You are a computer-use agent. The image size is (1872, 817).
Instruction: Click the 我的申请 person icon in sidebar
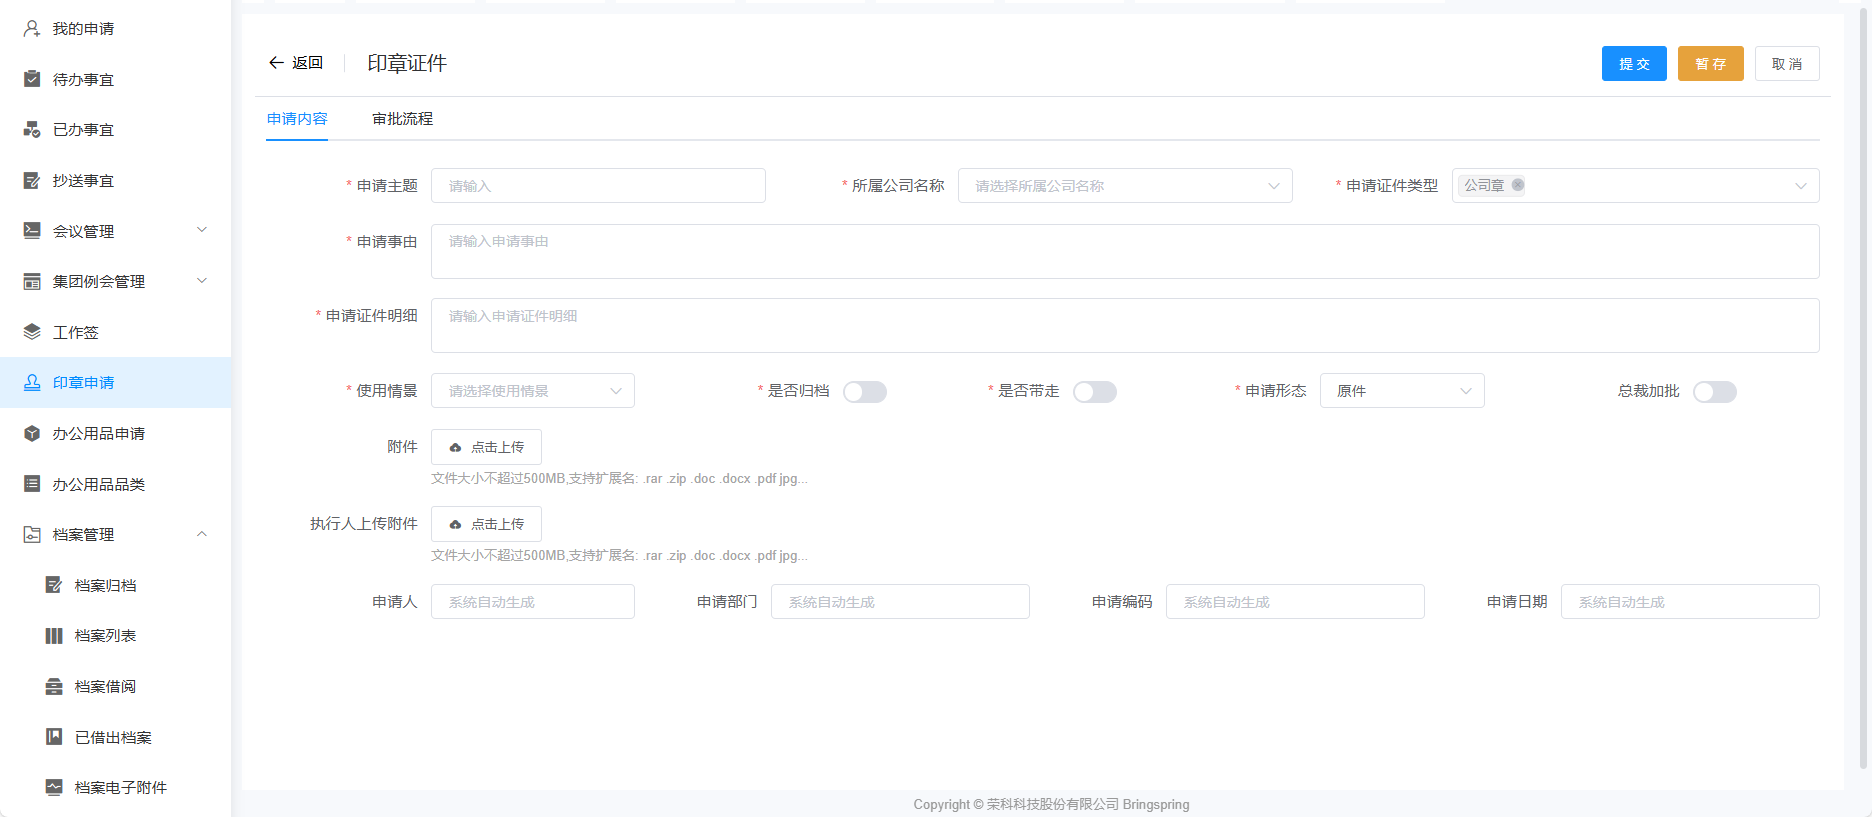coord(32,29)
